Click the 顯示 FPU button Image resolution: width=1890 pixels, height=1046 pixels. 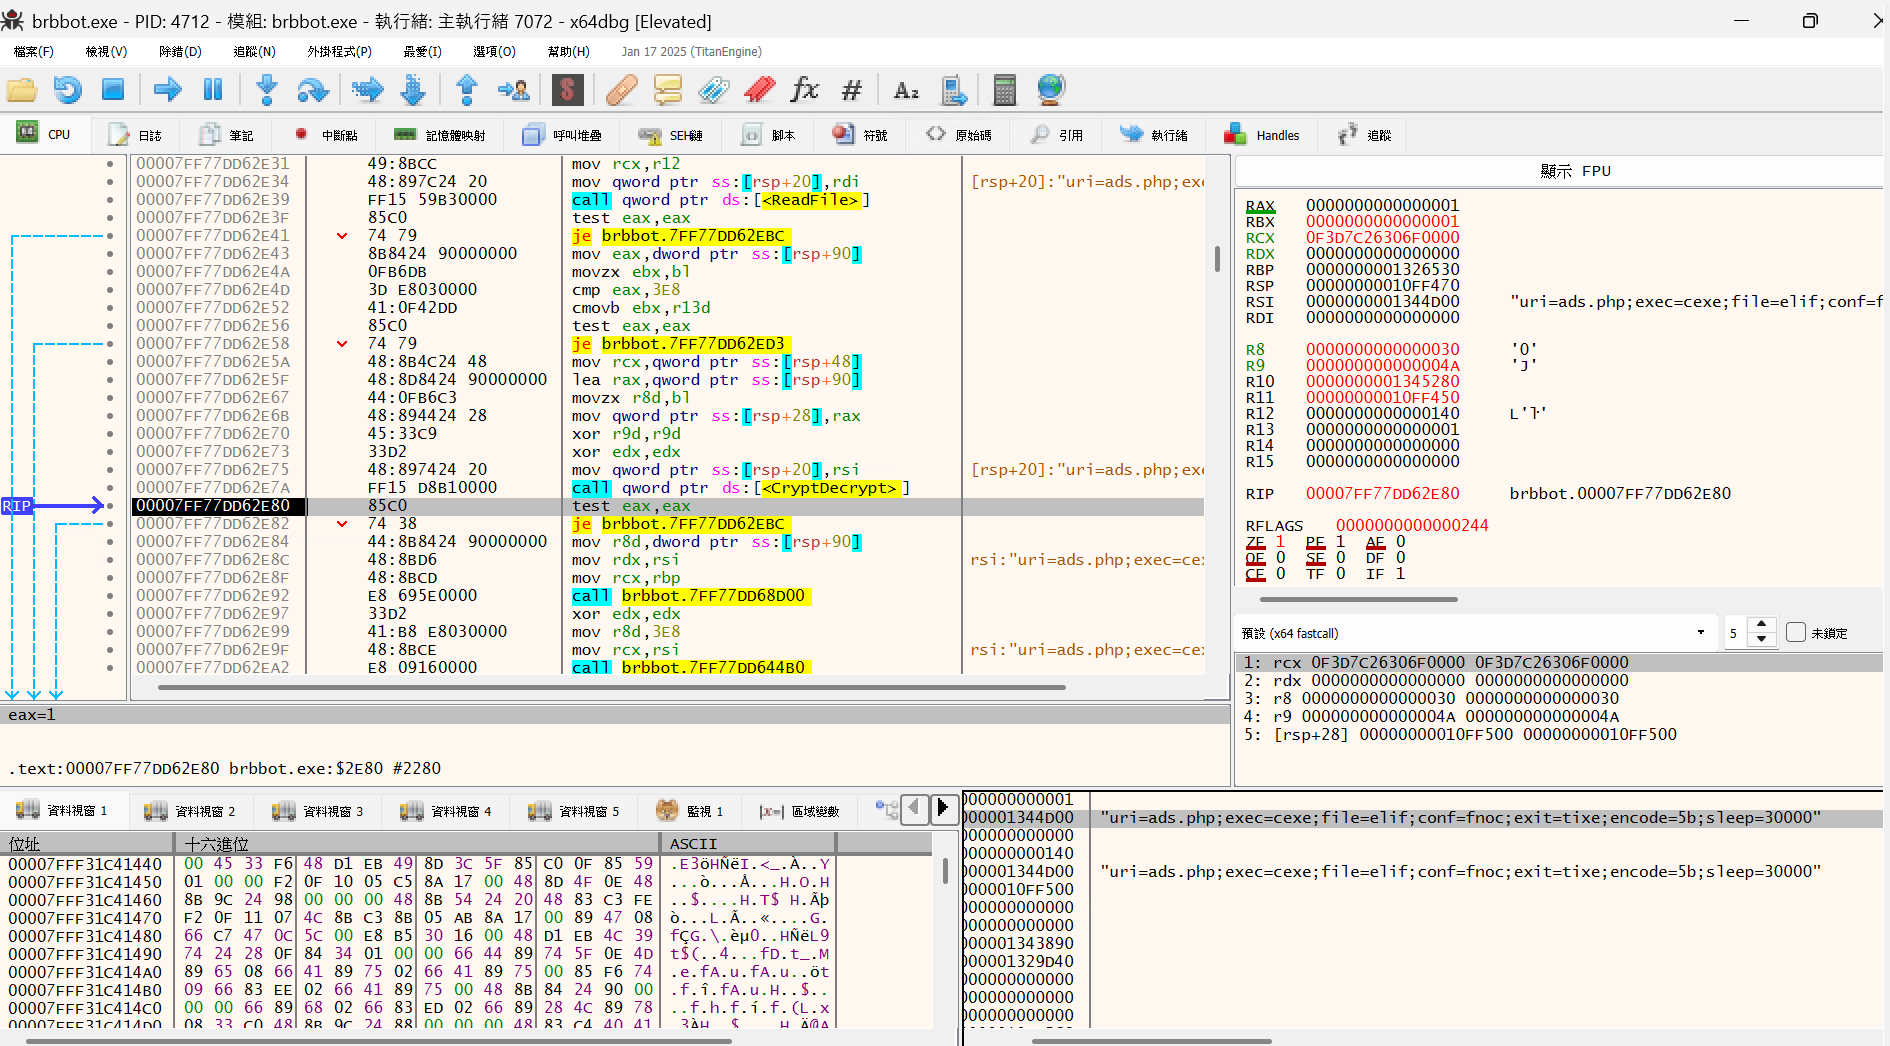[x=1575, y=171]
